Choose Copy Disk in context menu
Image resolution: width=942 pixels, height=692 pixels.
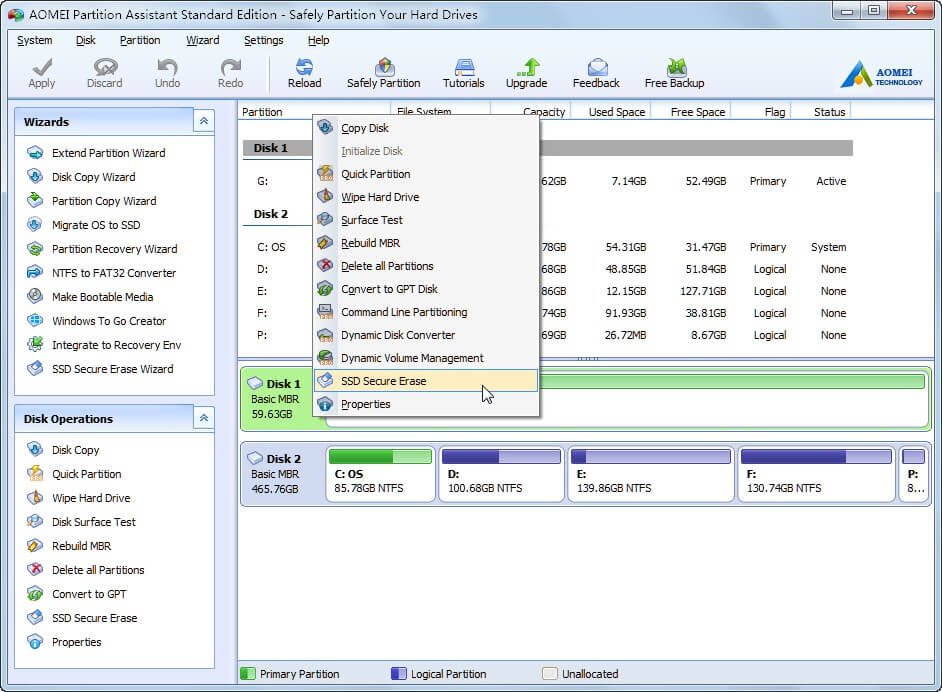tap(426, 128)
